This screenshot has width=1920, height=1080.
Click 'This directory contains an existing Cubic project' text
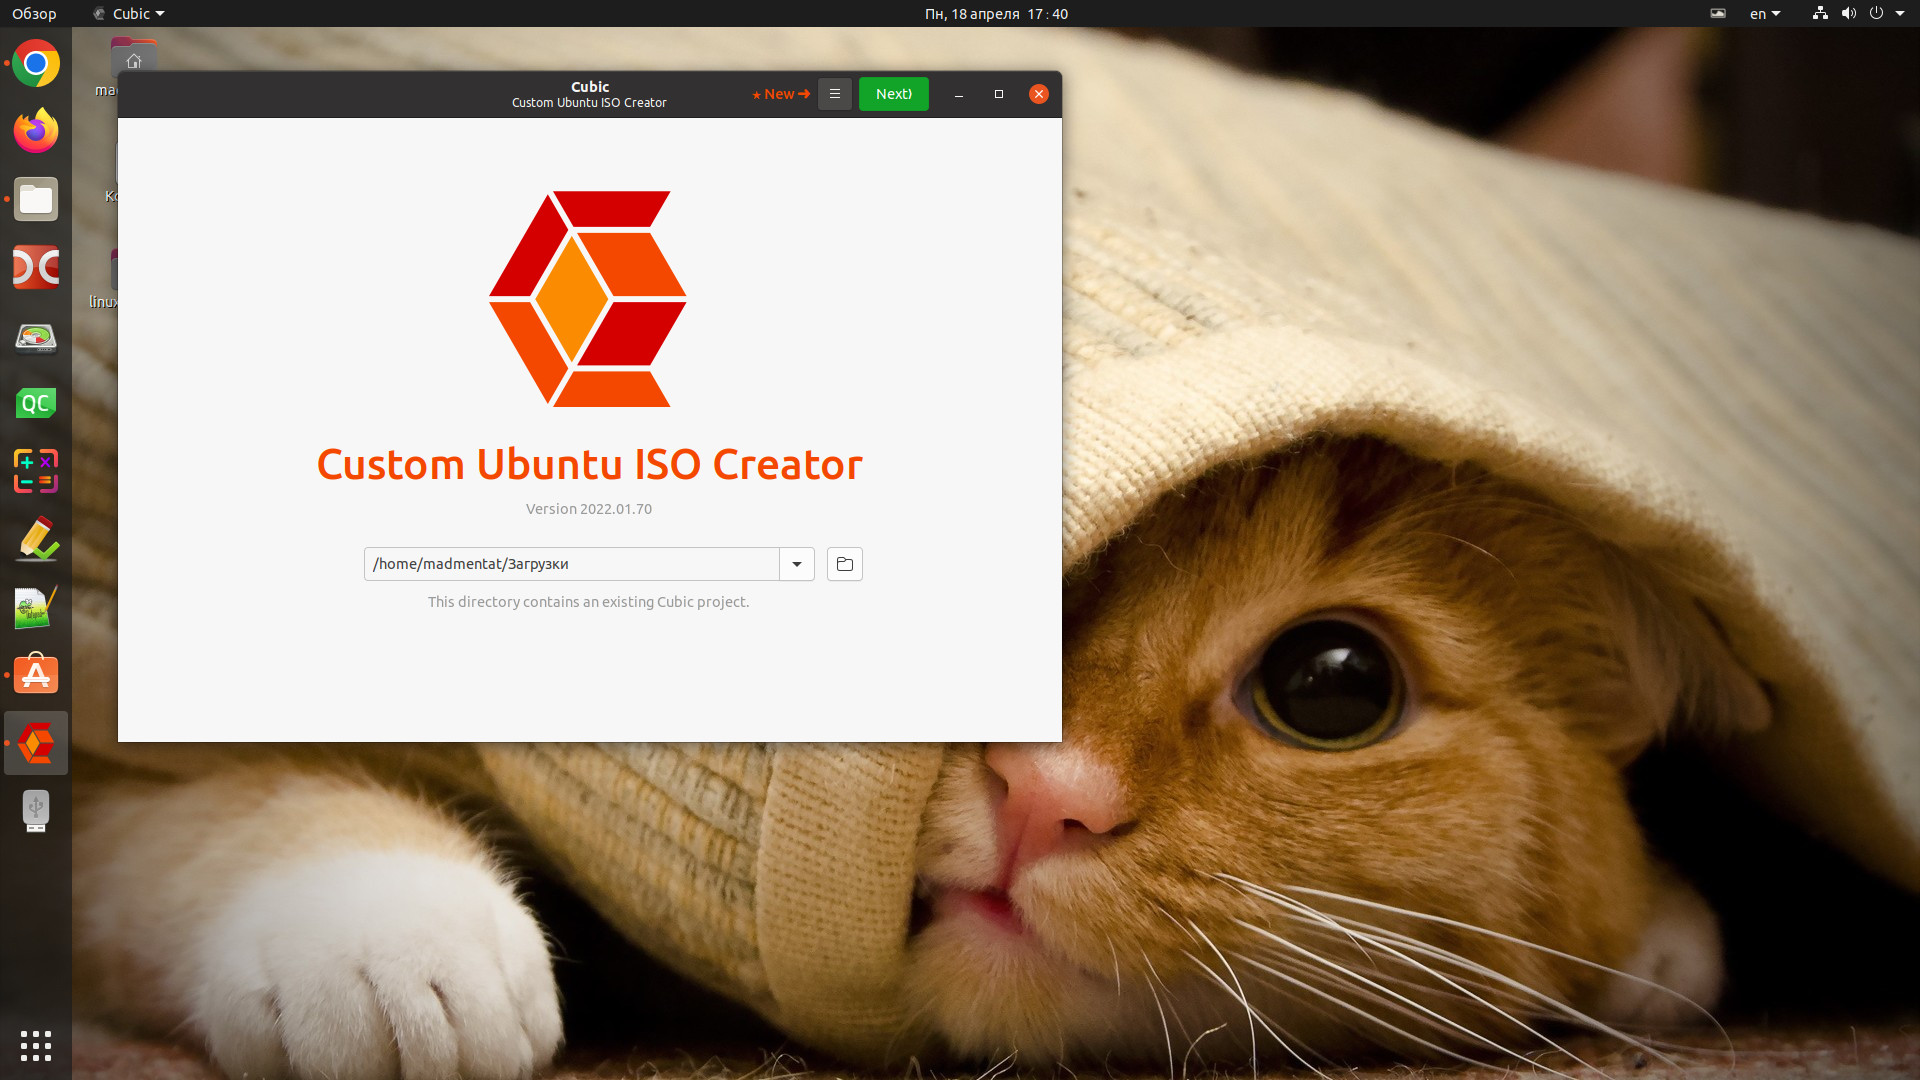click(x=589, y=602)
